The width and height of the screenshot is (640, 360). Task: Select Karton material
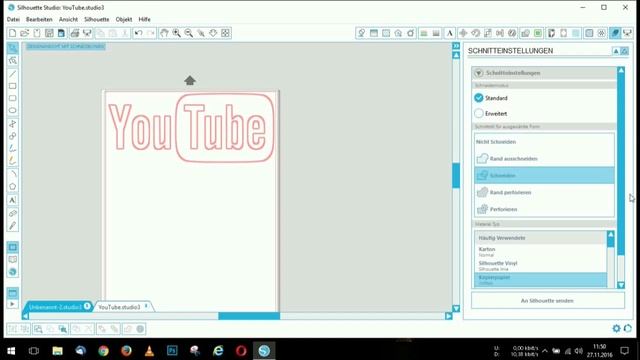(540, 251)
